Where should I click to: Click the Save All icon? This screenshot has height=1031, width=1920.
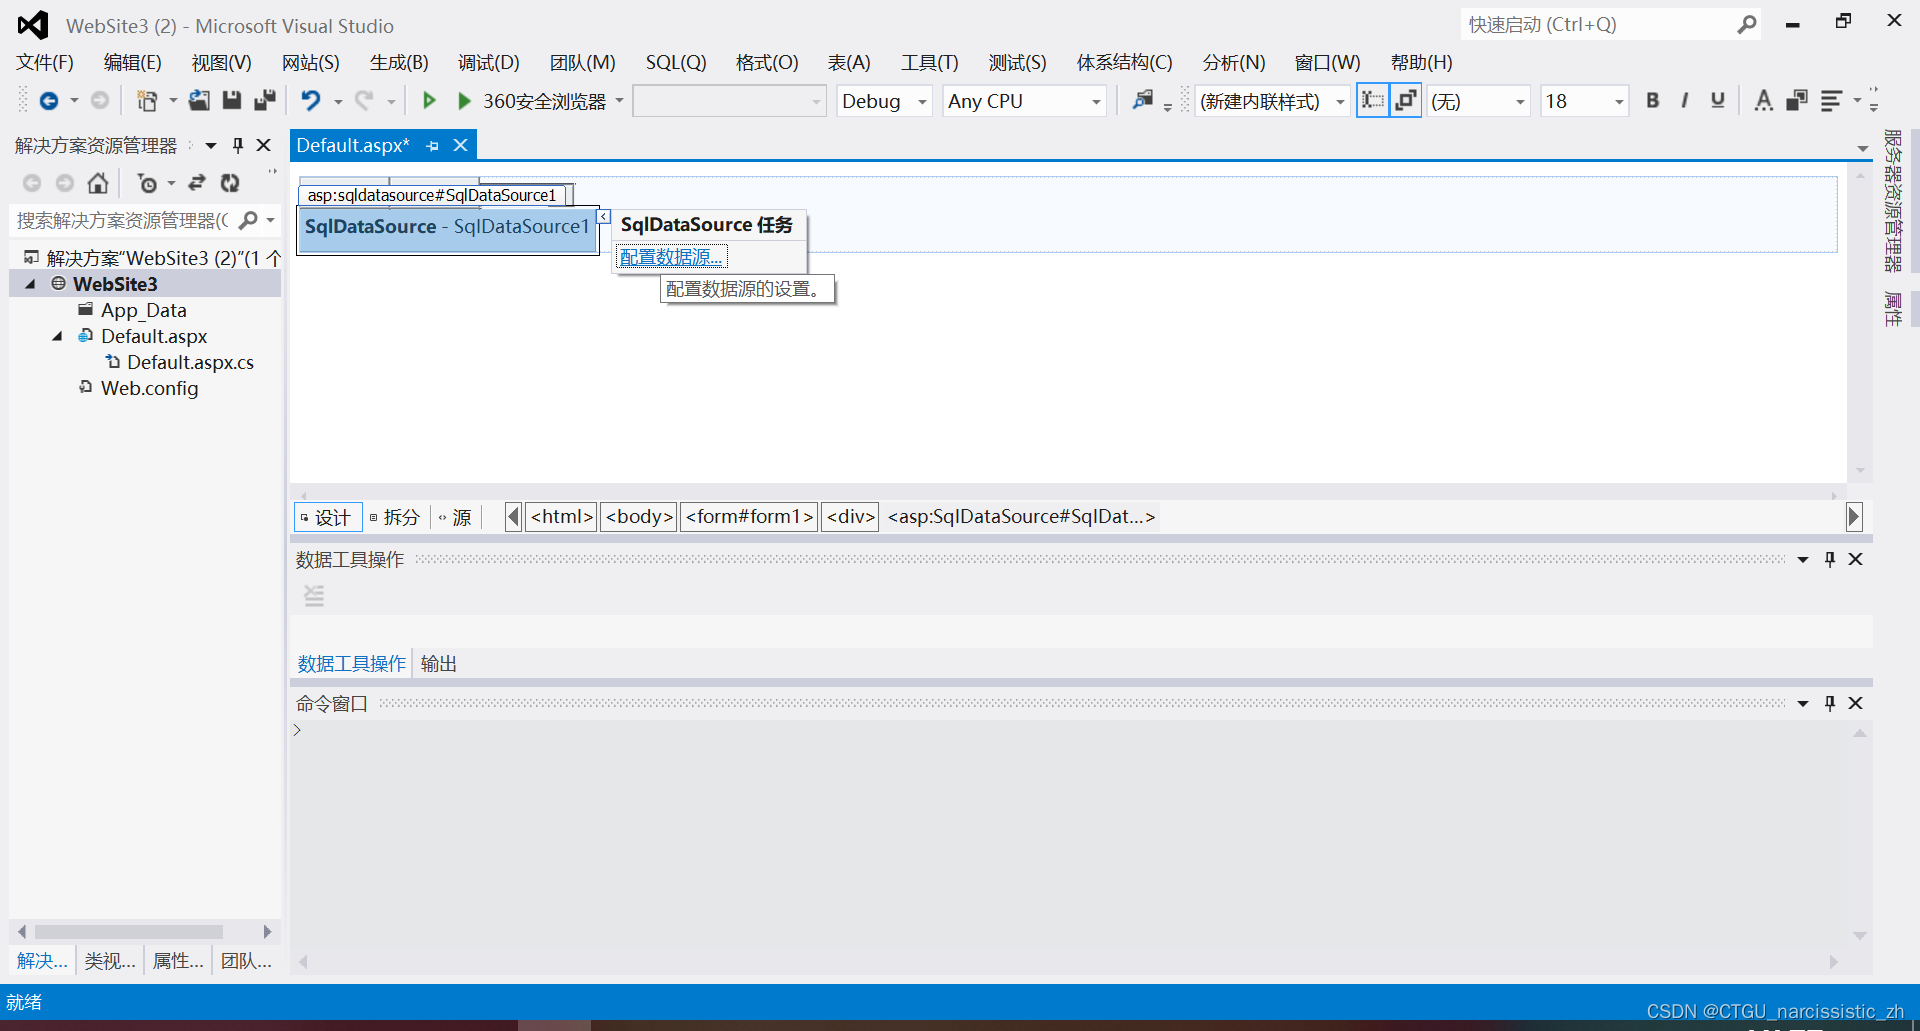click(x=265, y=100)
